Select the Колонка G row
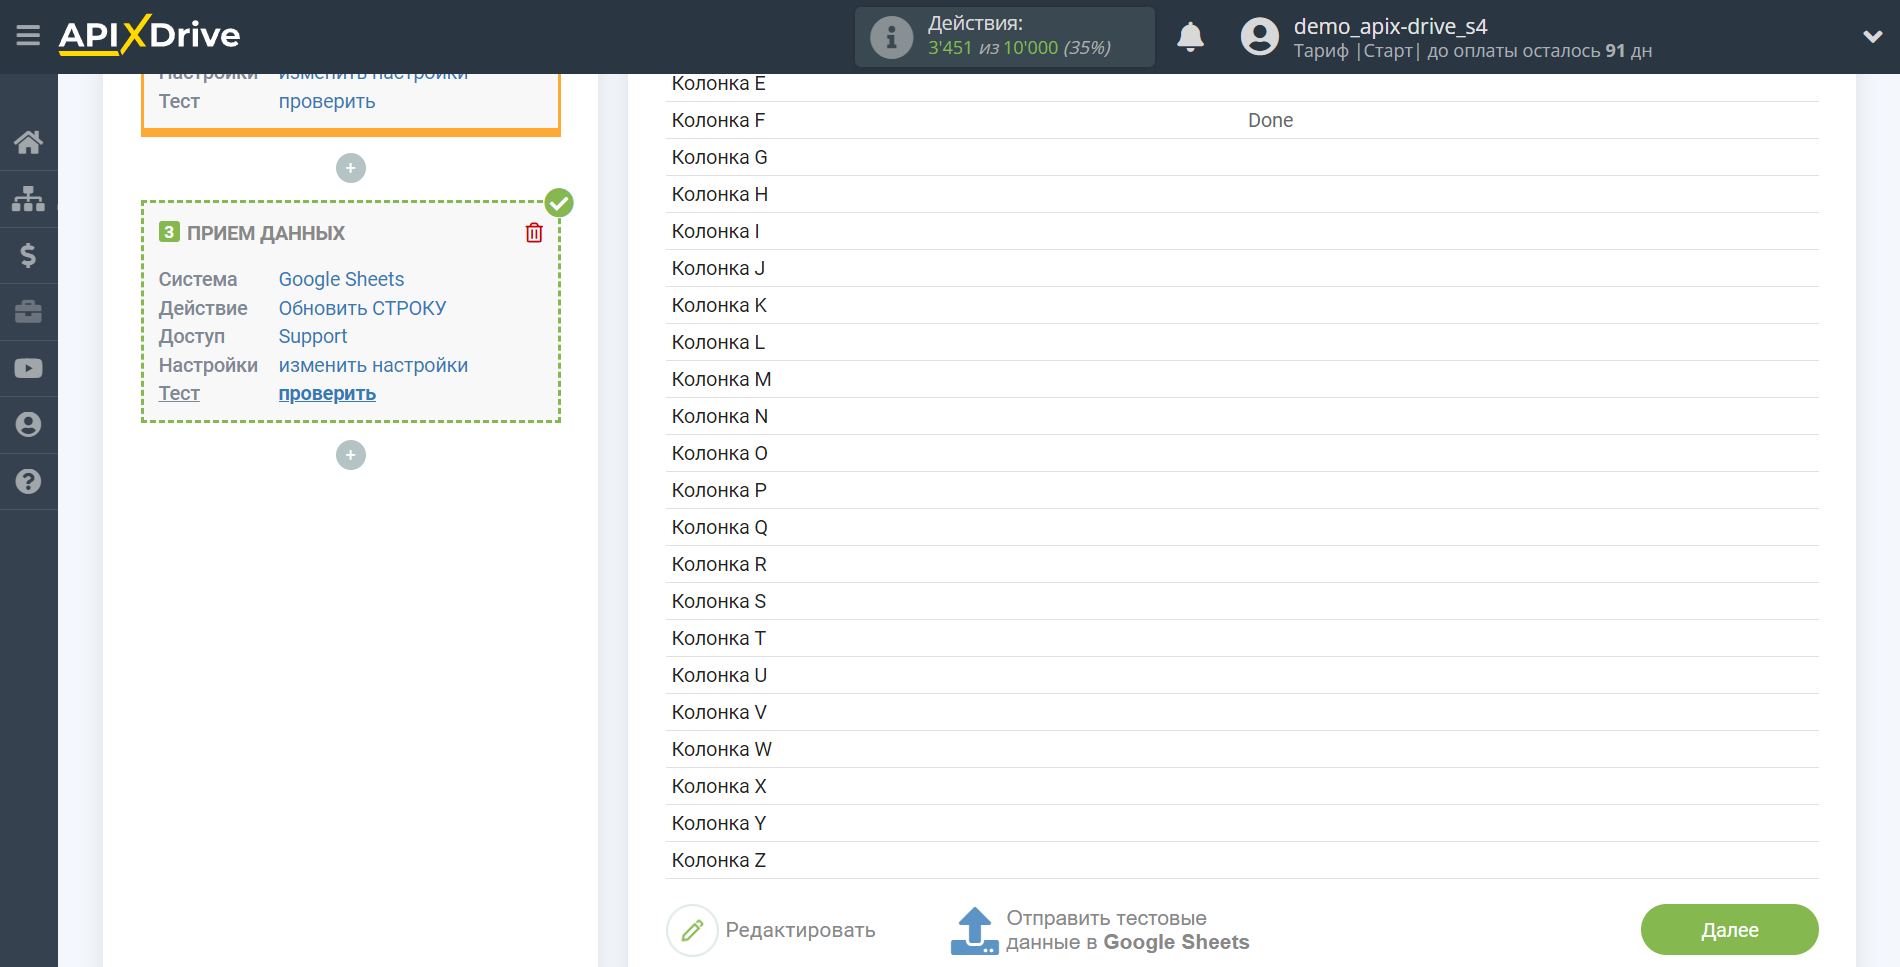Screen dimensions: 1900x967 1242,157
